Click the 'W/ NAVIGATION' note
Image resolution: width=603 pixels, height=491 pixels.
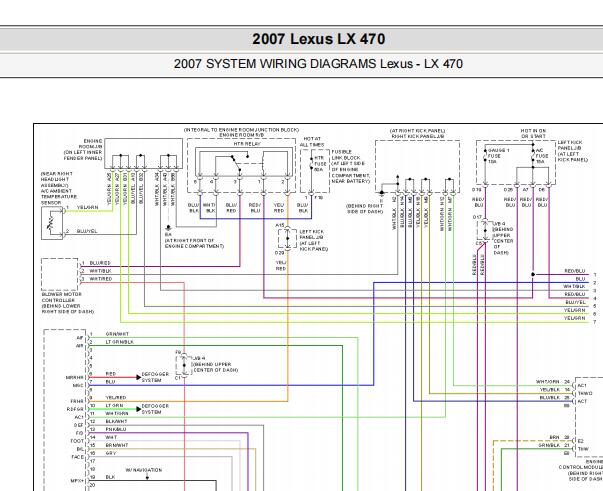(x=144, y=470)
